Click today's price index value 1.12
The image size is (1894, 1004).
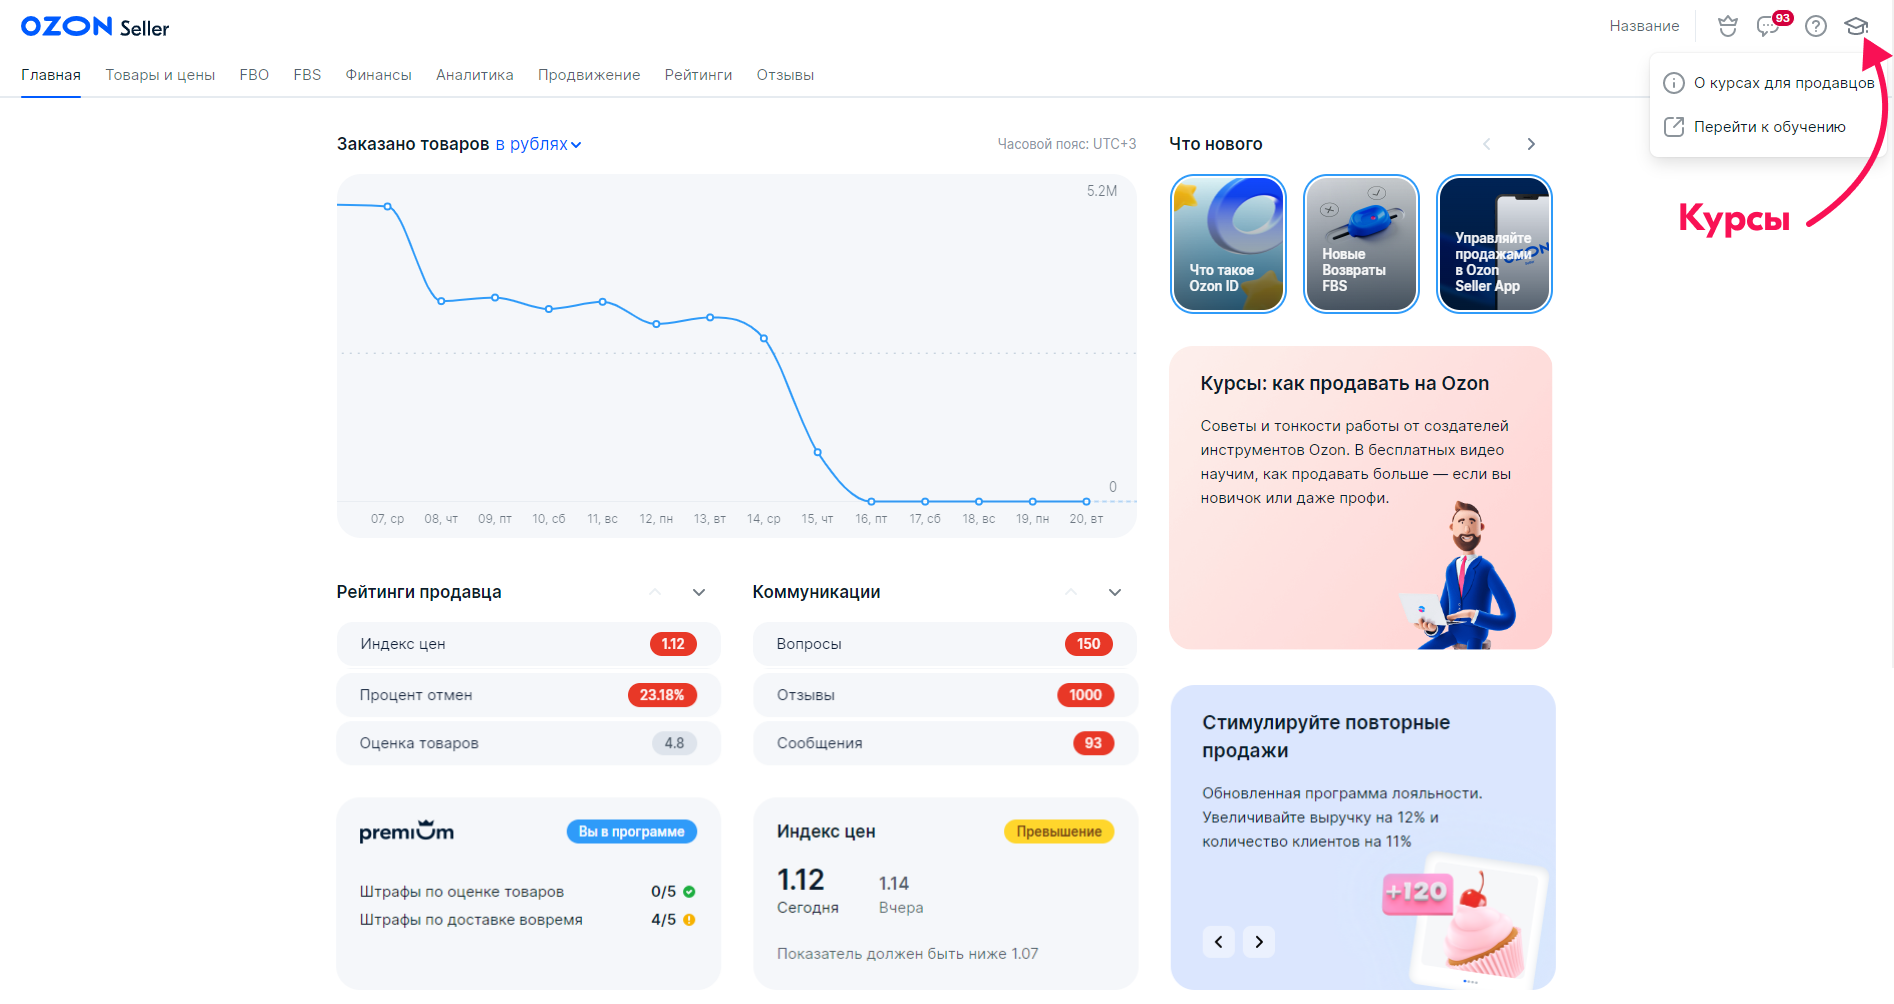pos(801,880)
